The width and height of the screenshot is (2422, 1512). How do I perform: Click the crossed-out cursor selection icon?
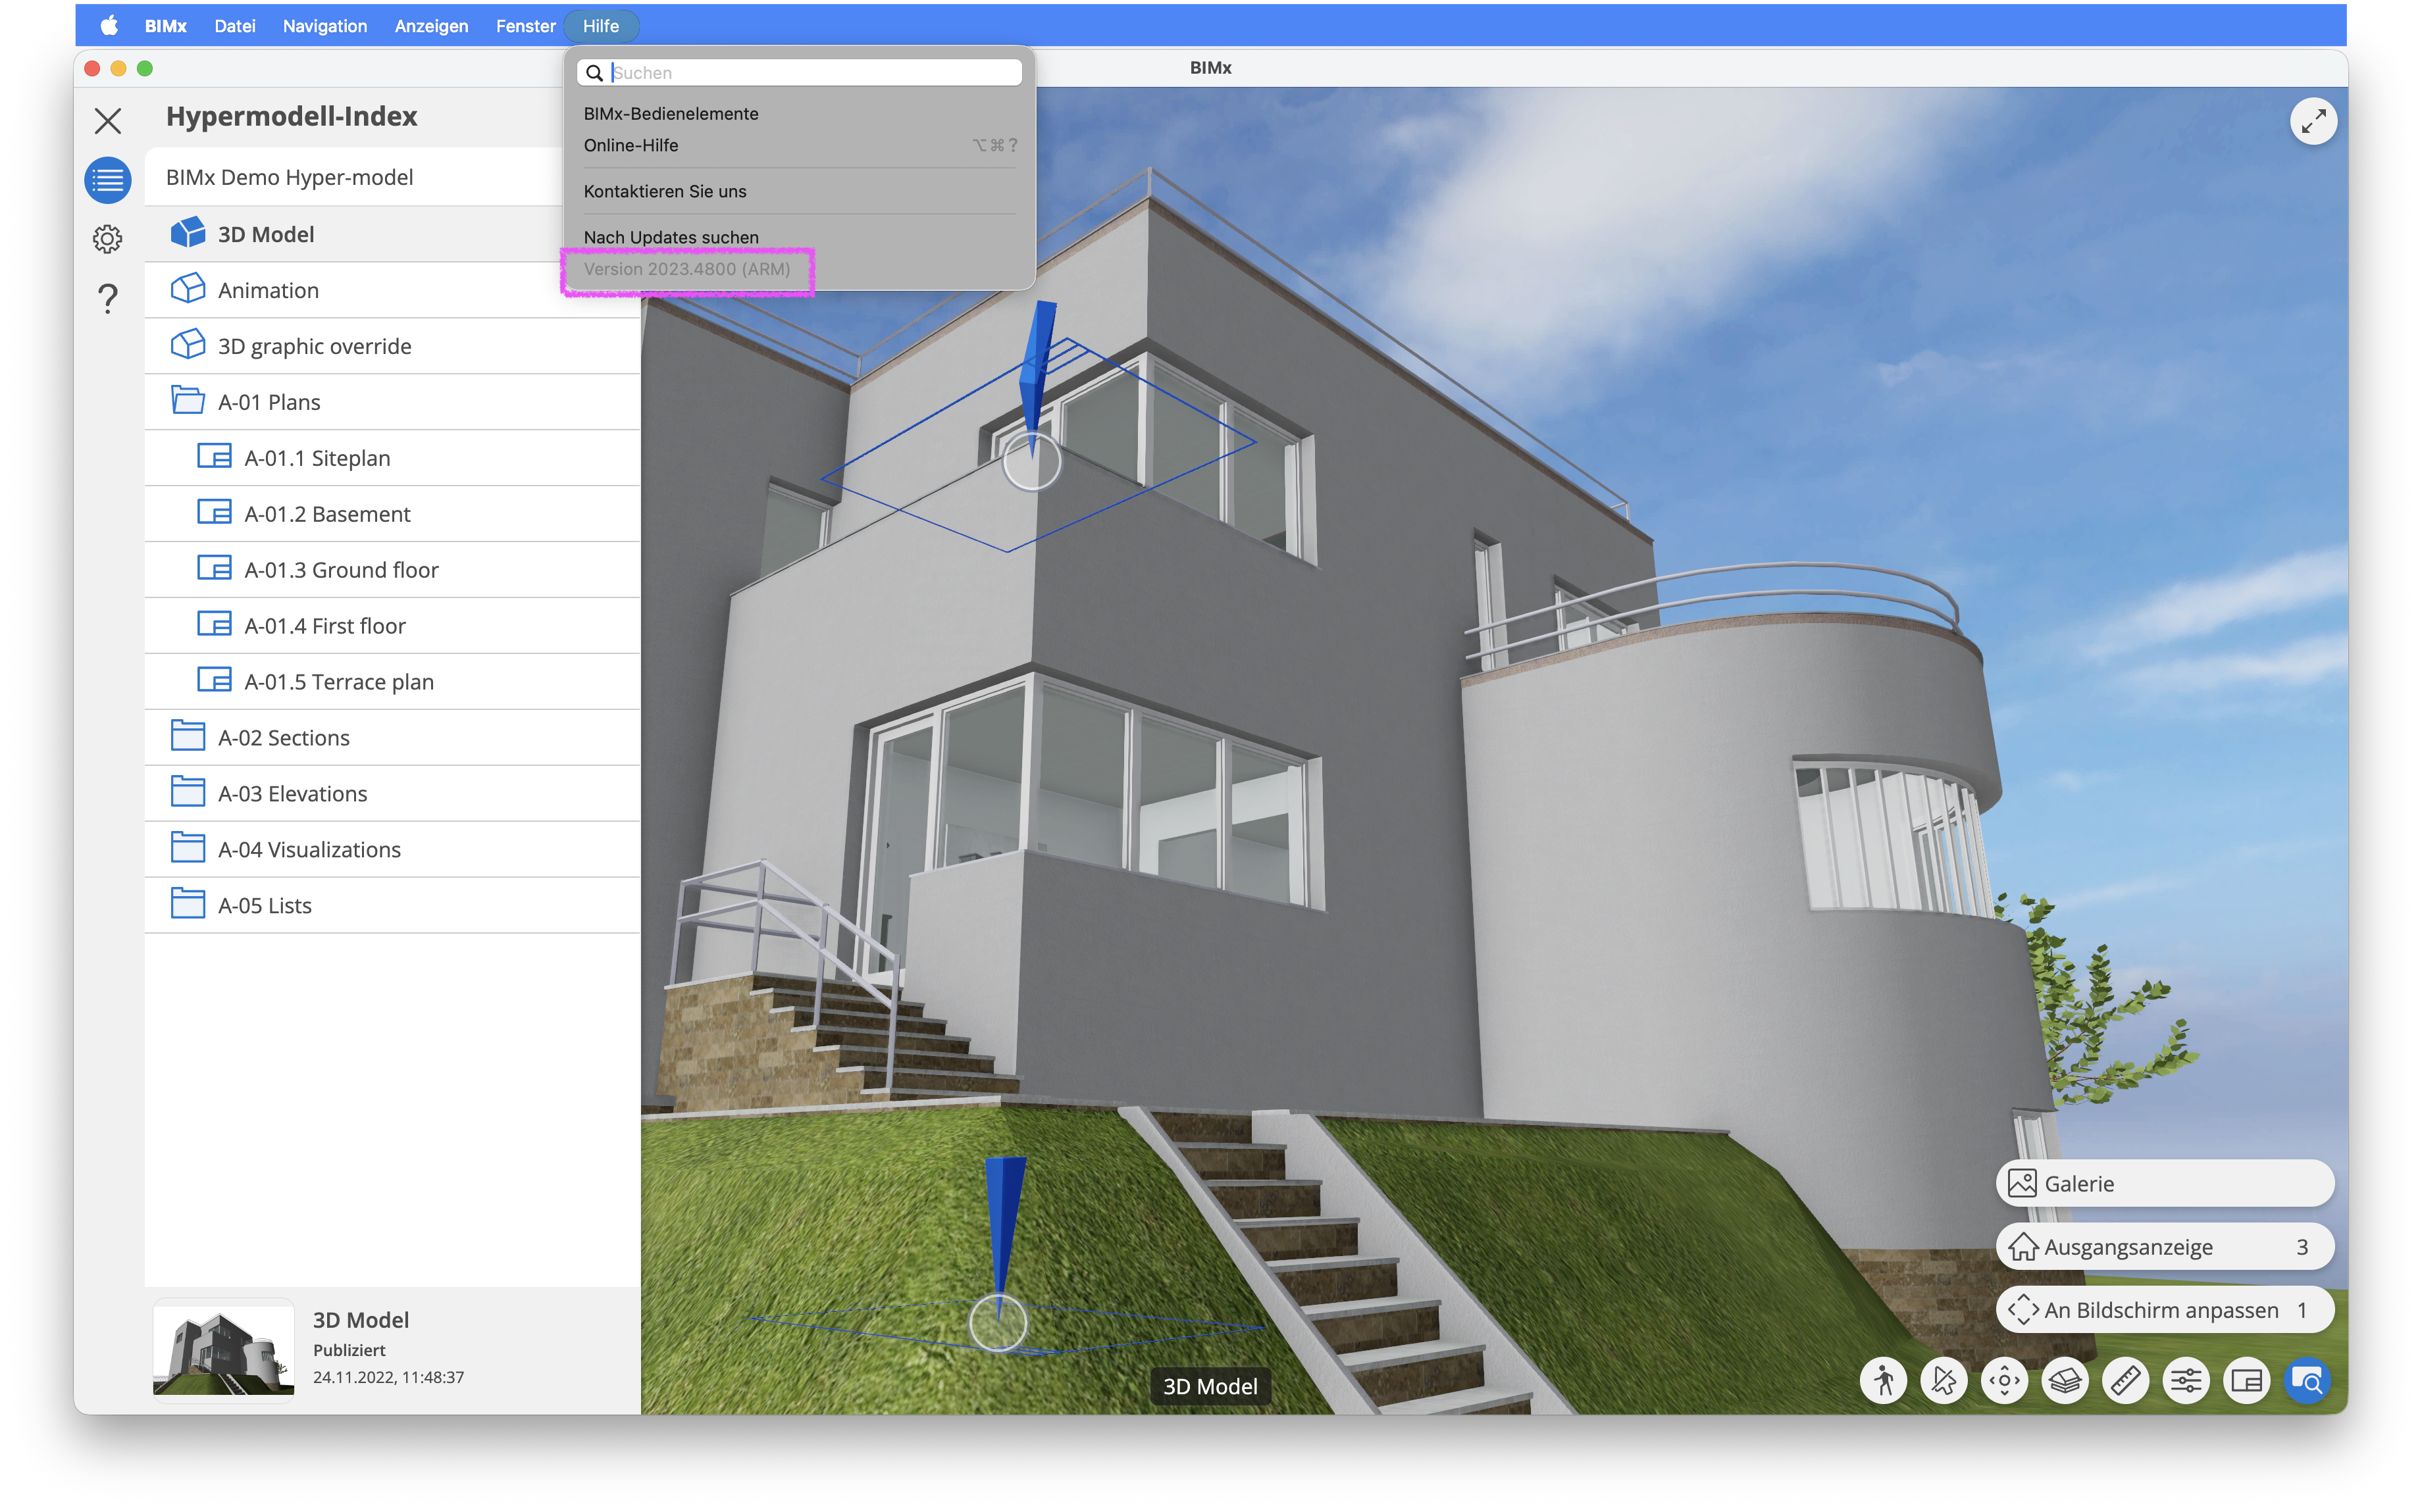click(1944, 1381)
